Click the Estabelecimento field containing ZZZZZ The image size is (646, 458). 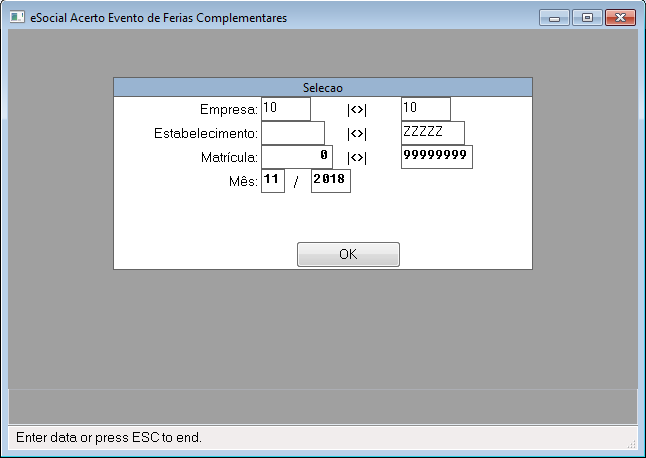click(433, 133)
